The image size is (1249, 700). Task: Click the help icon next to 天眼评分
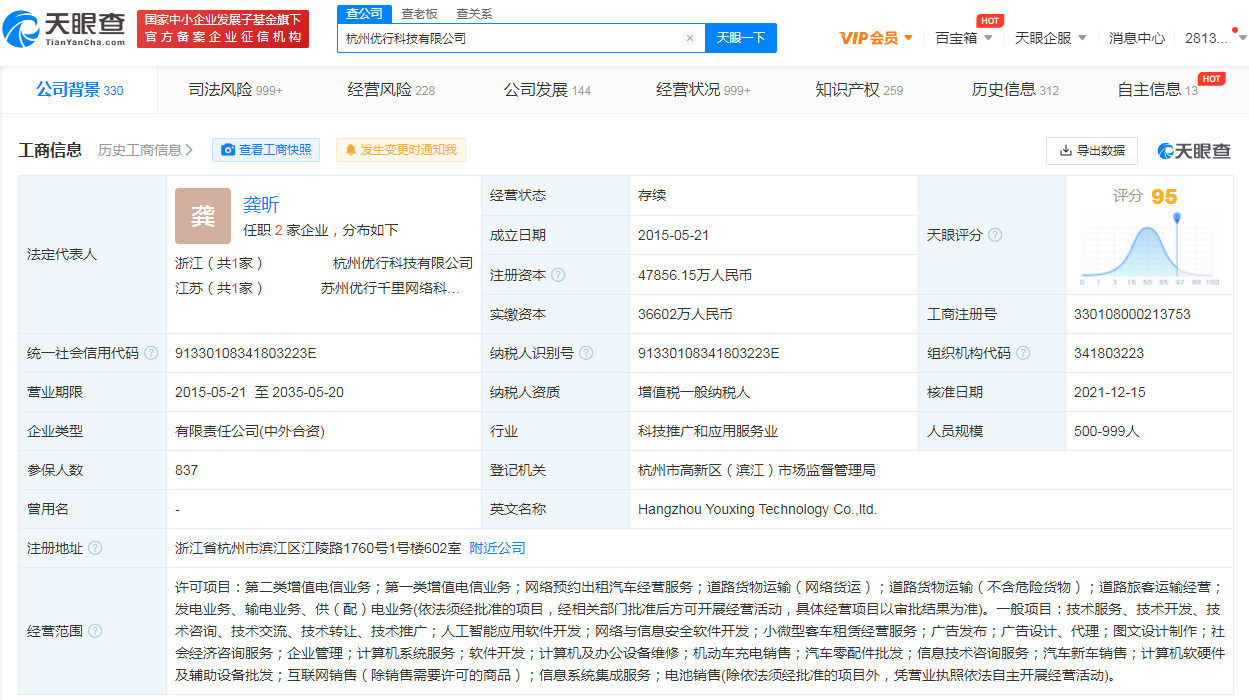click(995, 236)
